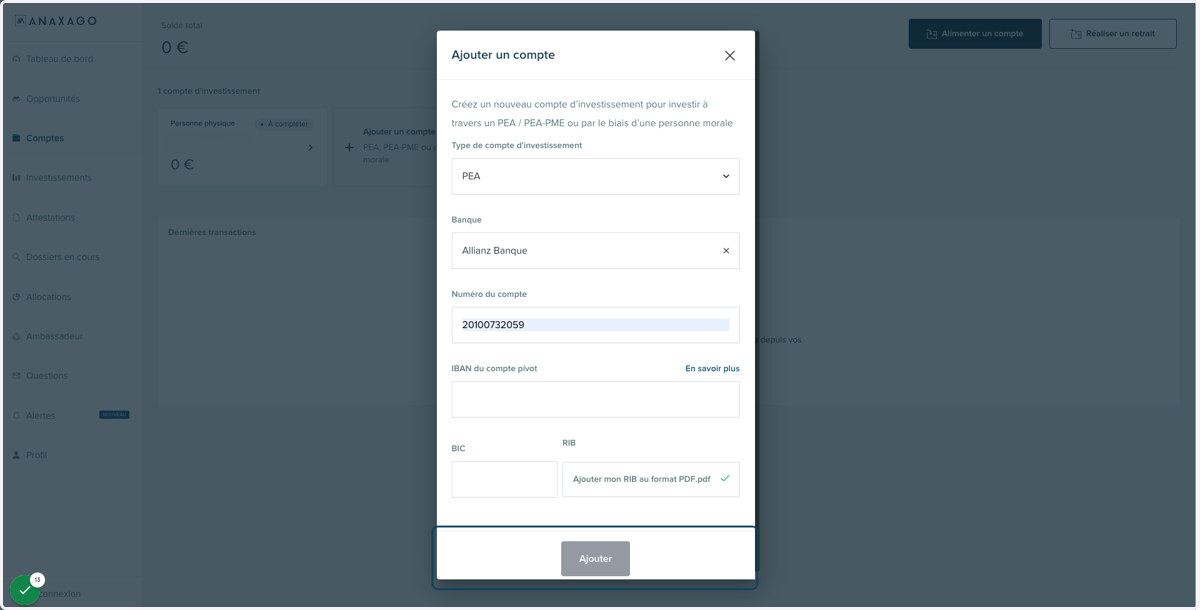Focus the BIC input field
This screenshot has height=610, width=1200.
(x=504, y=480)
